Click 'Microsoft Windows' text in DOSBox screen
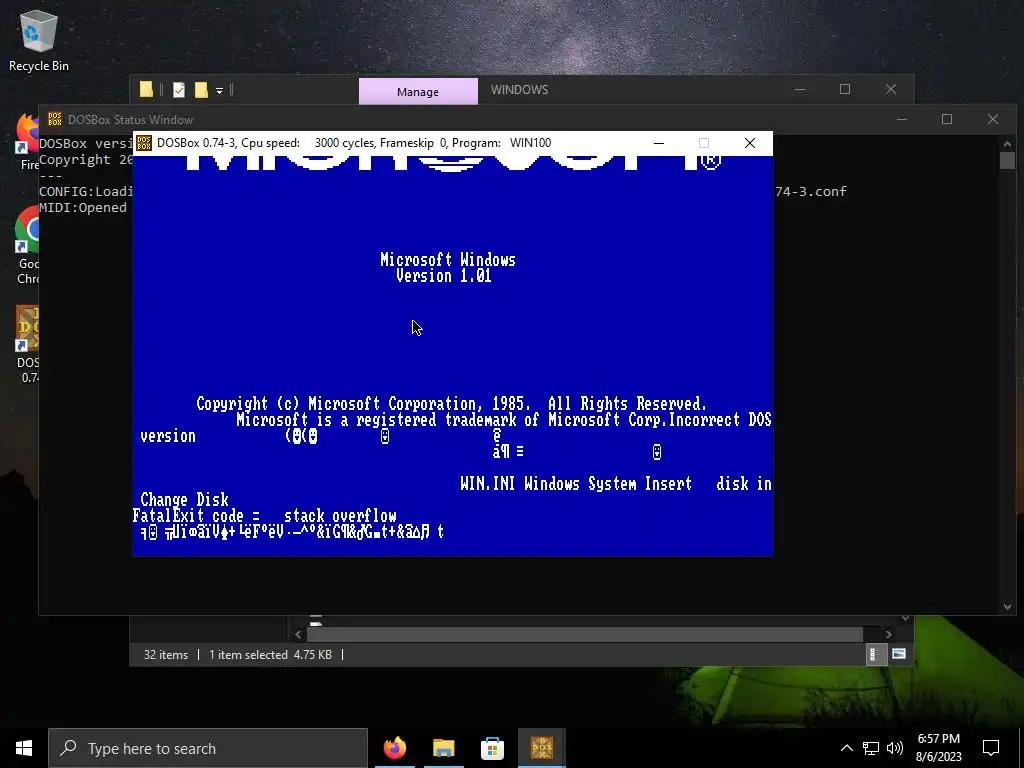The width and height of the screenshot is (1024, 768). tap(448, 260)
